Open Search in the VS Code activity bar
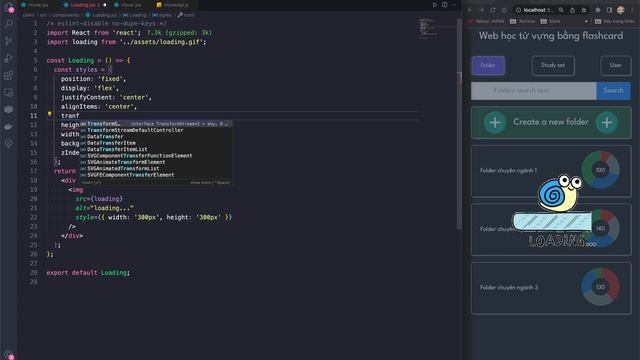 (9, 24)
